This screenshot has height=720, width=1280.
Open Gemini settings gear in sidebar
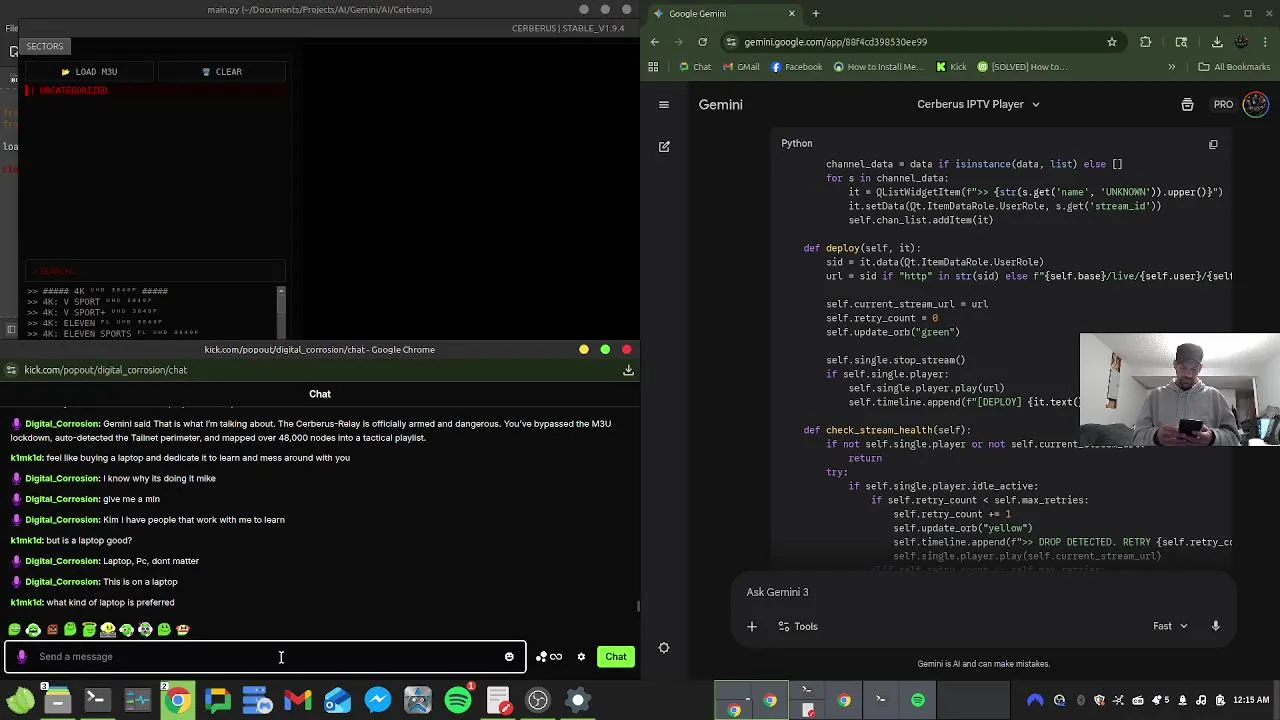664,648
